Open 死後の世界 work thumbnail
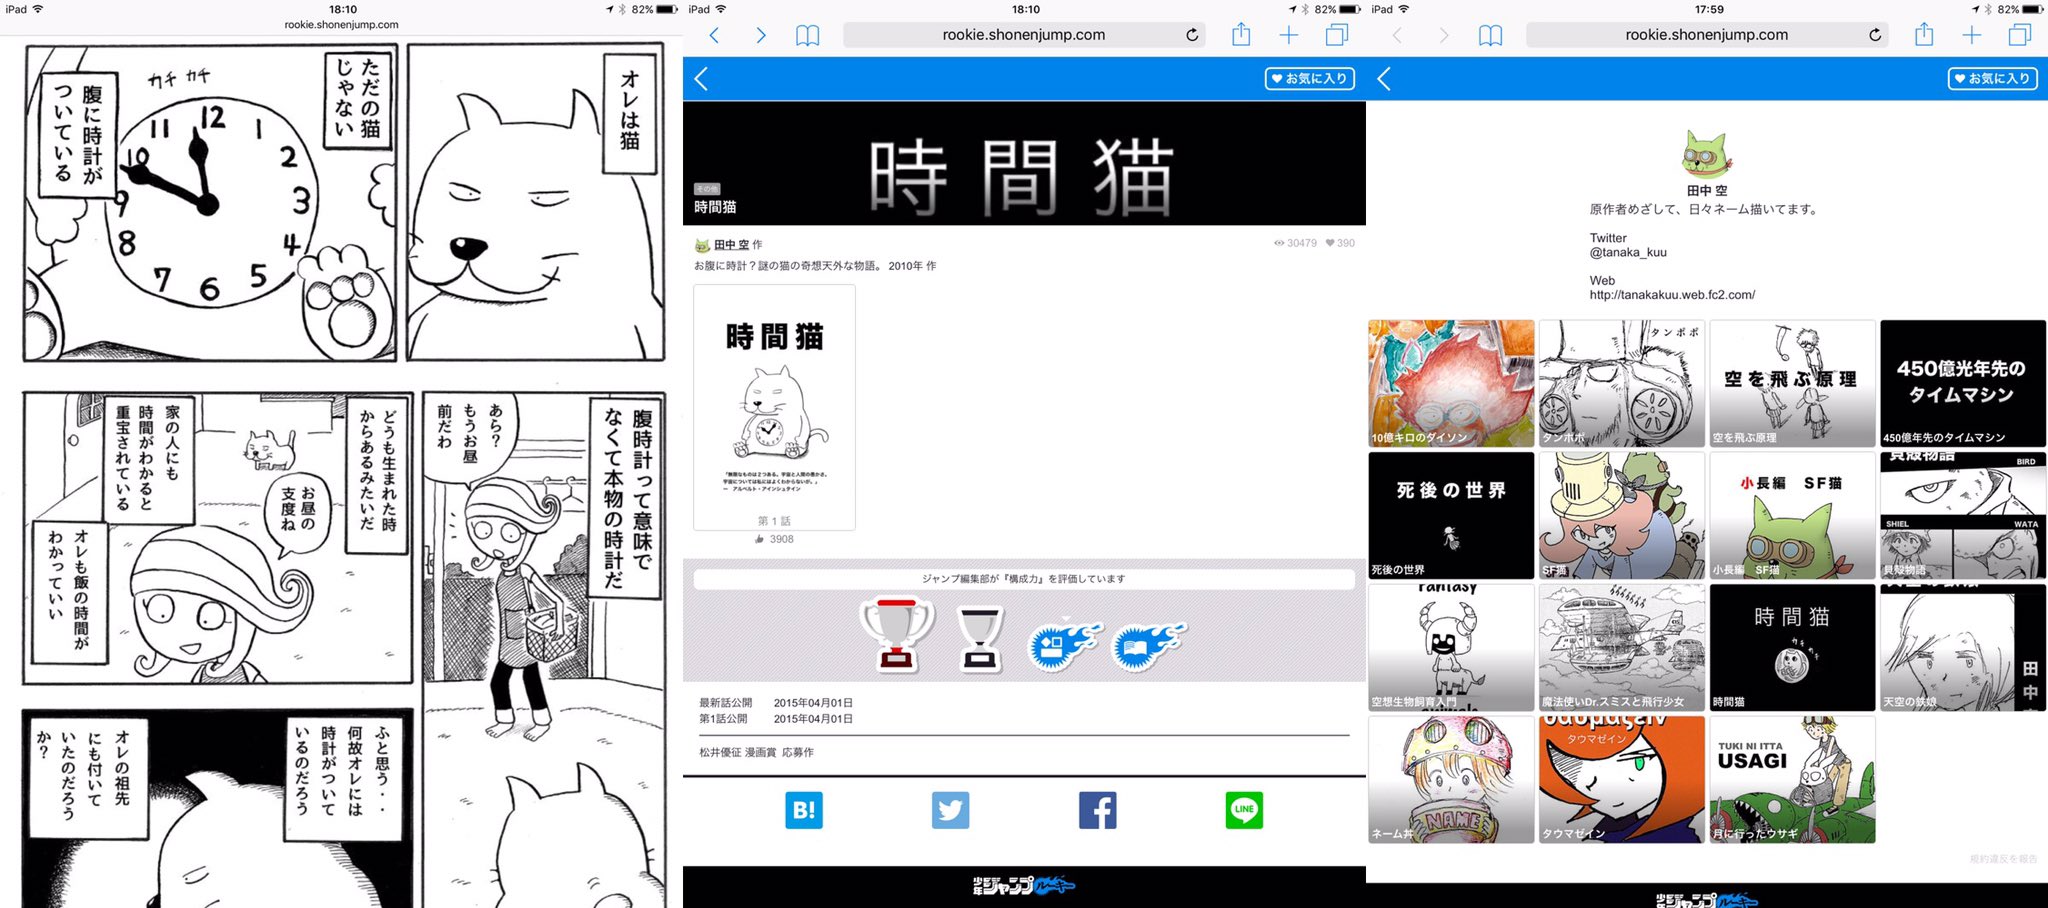 coord(1451,515)
